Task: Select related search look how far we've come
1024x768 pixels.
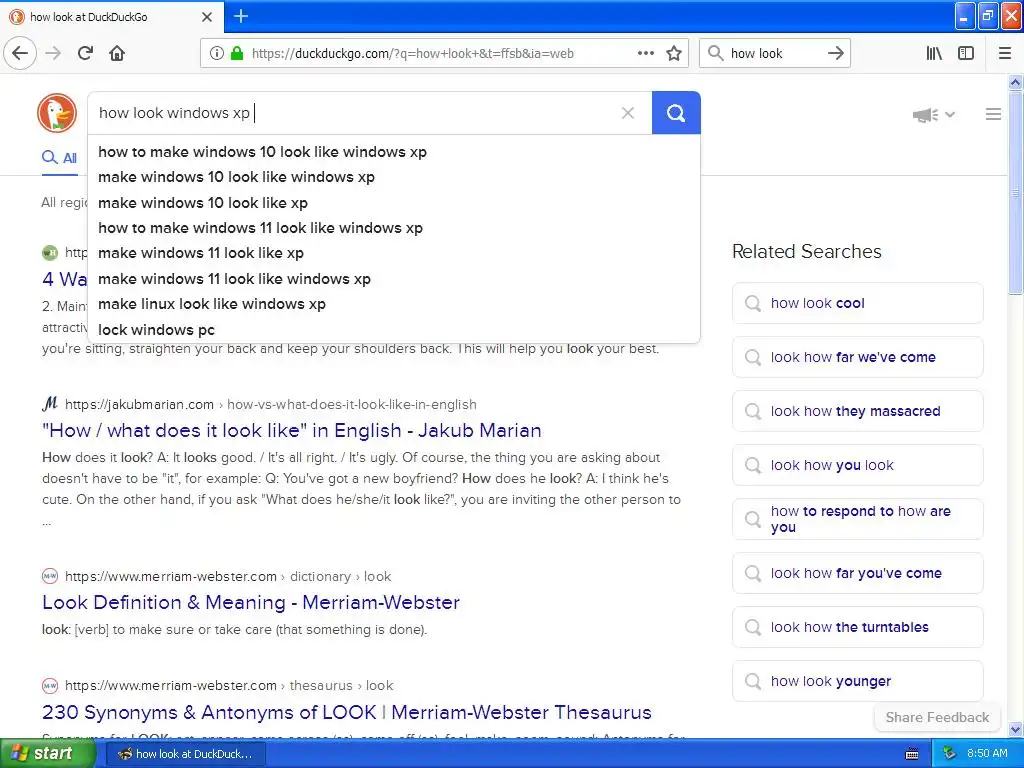Action: tap(857, 357)
